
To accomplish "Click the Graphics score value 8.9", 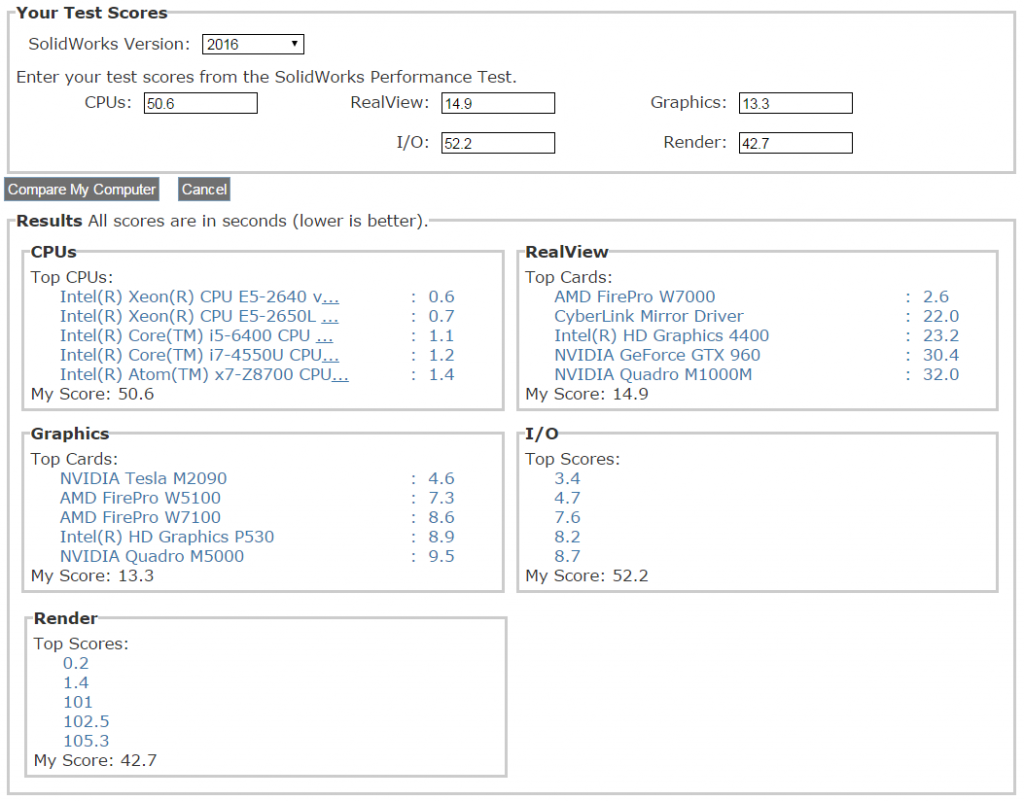I will (x=441, y=537).
